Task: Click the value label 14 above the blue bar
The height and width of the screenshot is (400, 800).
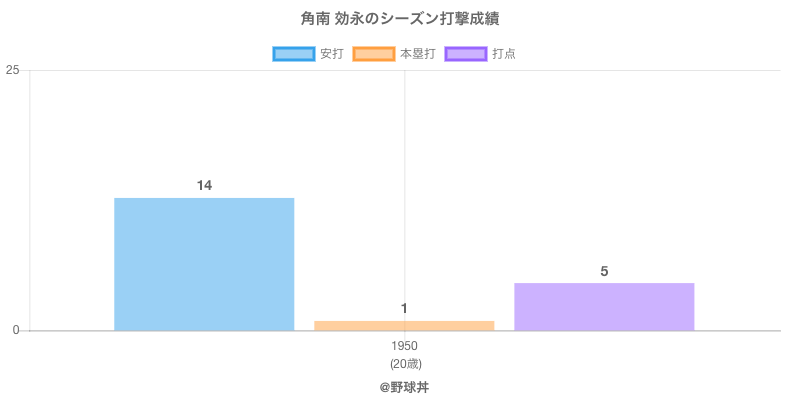Action: pyautogui.click(x=204, y=185)
